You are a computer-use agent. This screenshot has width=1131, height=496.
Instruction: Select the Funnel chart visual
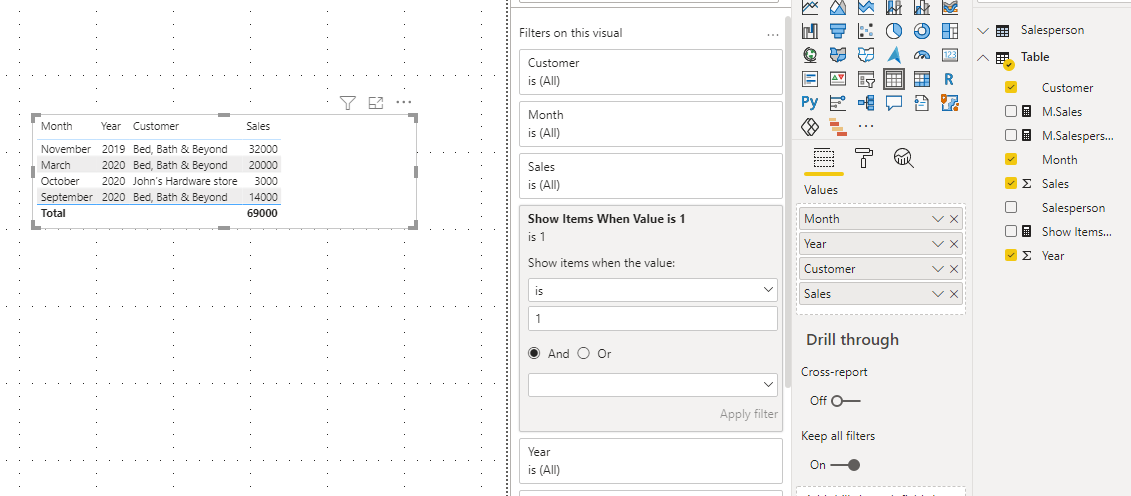tap(837, 31)
